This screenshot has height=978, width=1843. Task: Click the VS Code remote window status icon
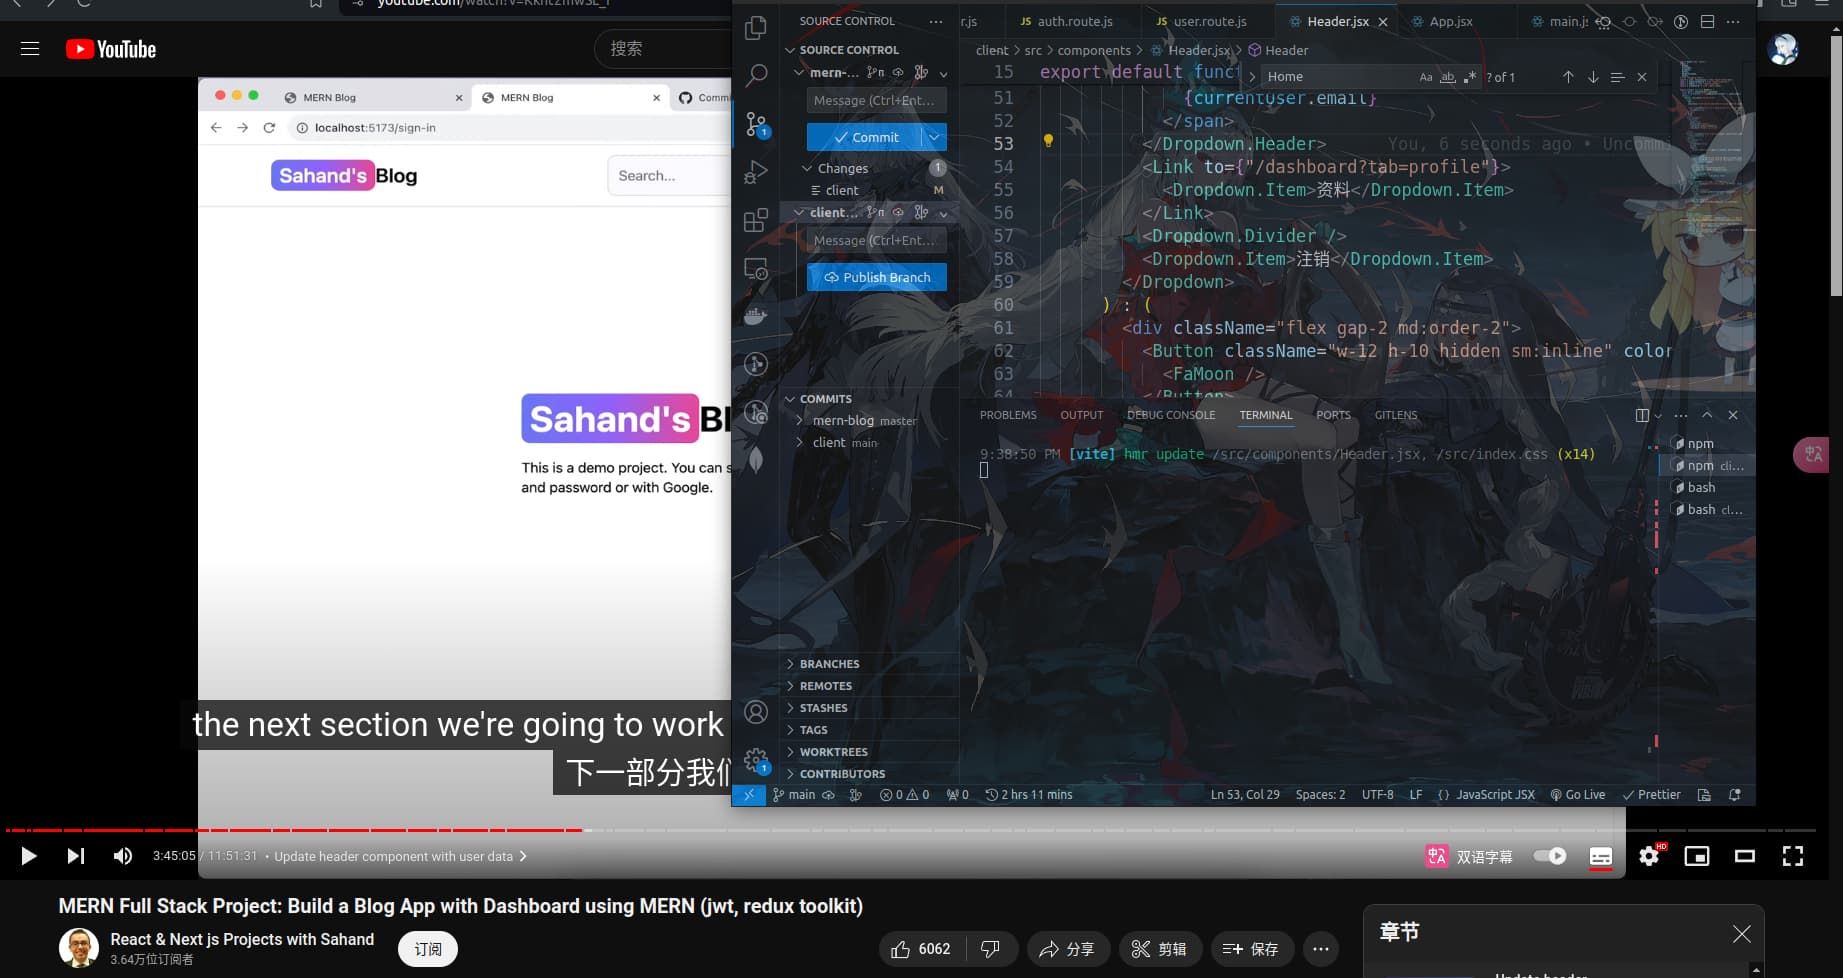click(748, 795)
